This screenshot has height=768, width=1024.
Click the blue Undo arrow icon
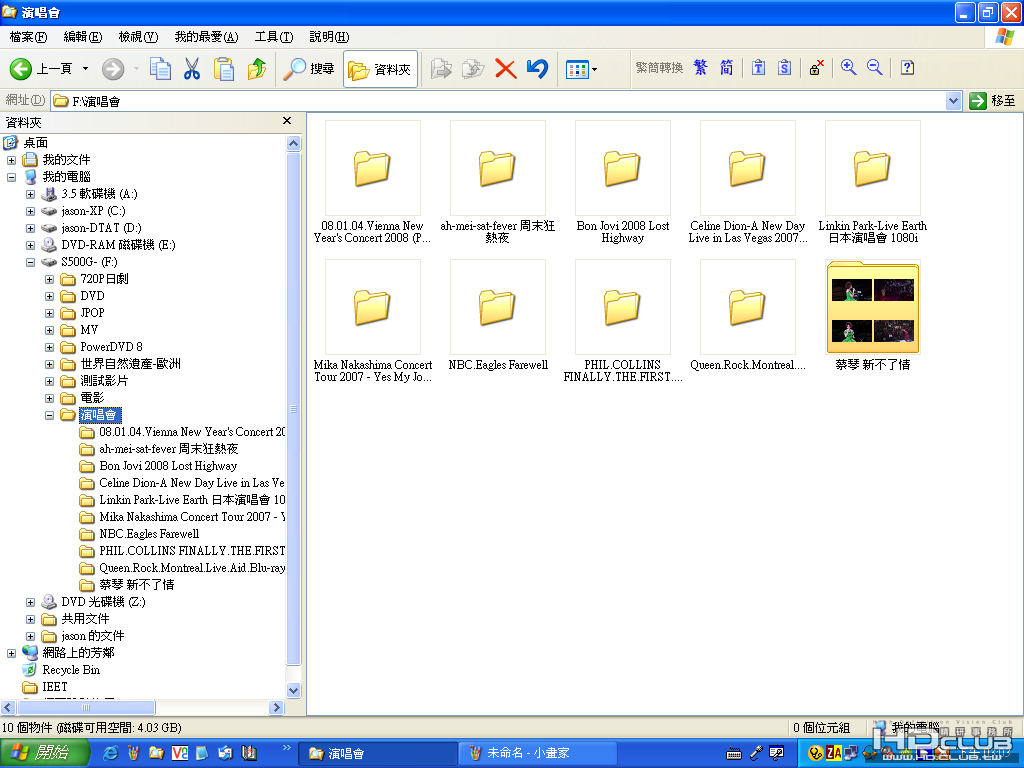click(537, 69)
